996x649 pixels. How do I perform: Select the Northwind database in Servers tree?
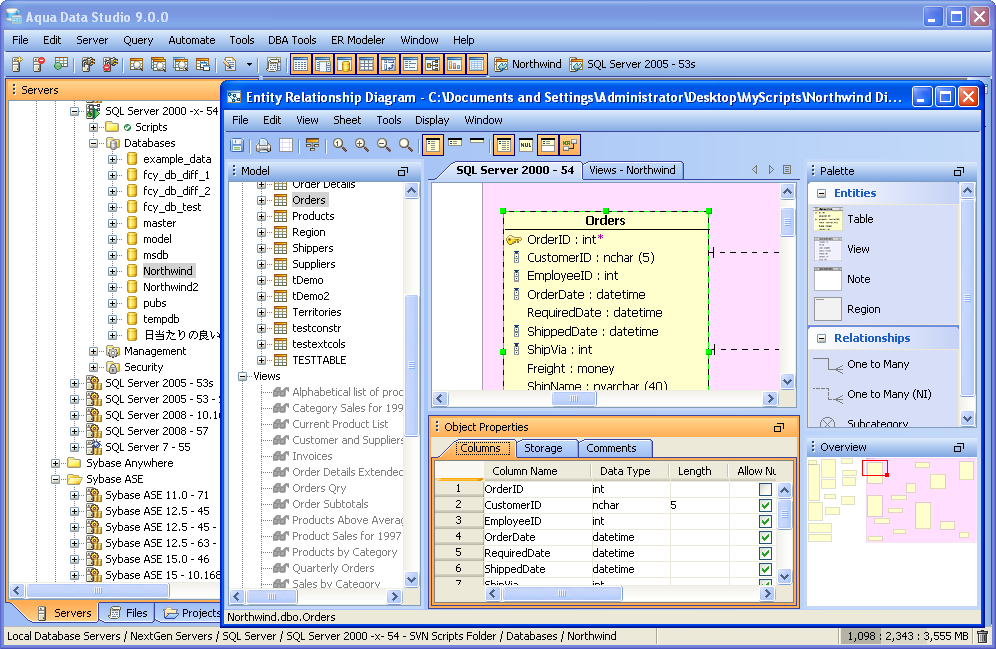167,271
